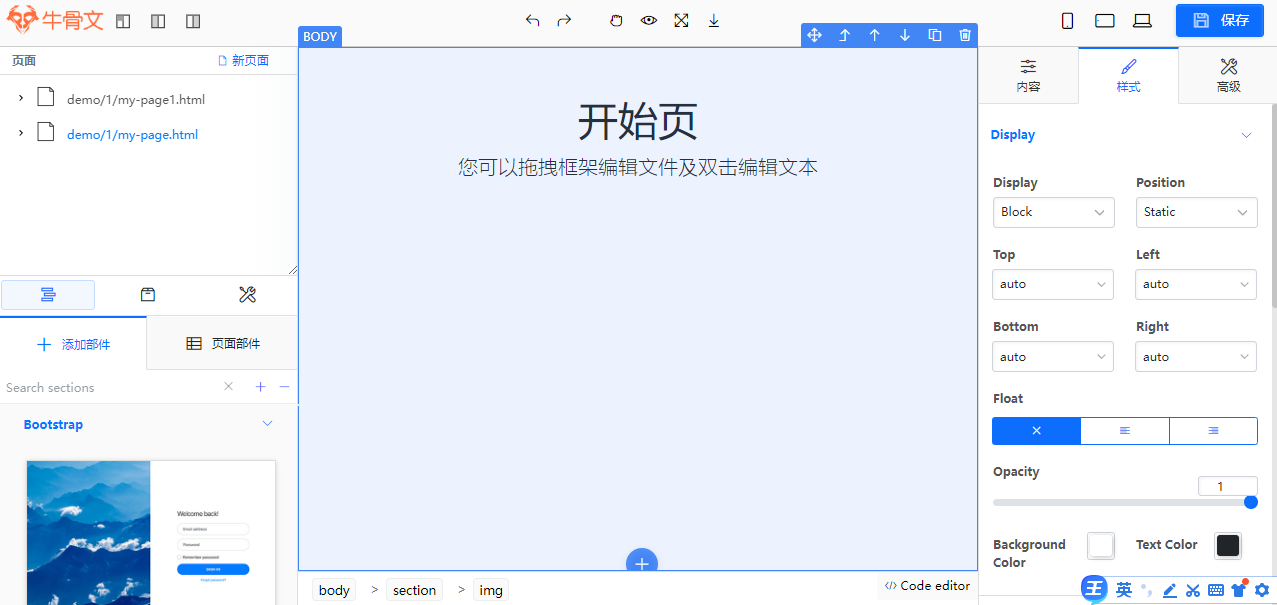Open the 内容 tab
Image resolution: width=1277 pixels, height=605 pixels.
coord(1028,76)
